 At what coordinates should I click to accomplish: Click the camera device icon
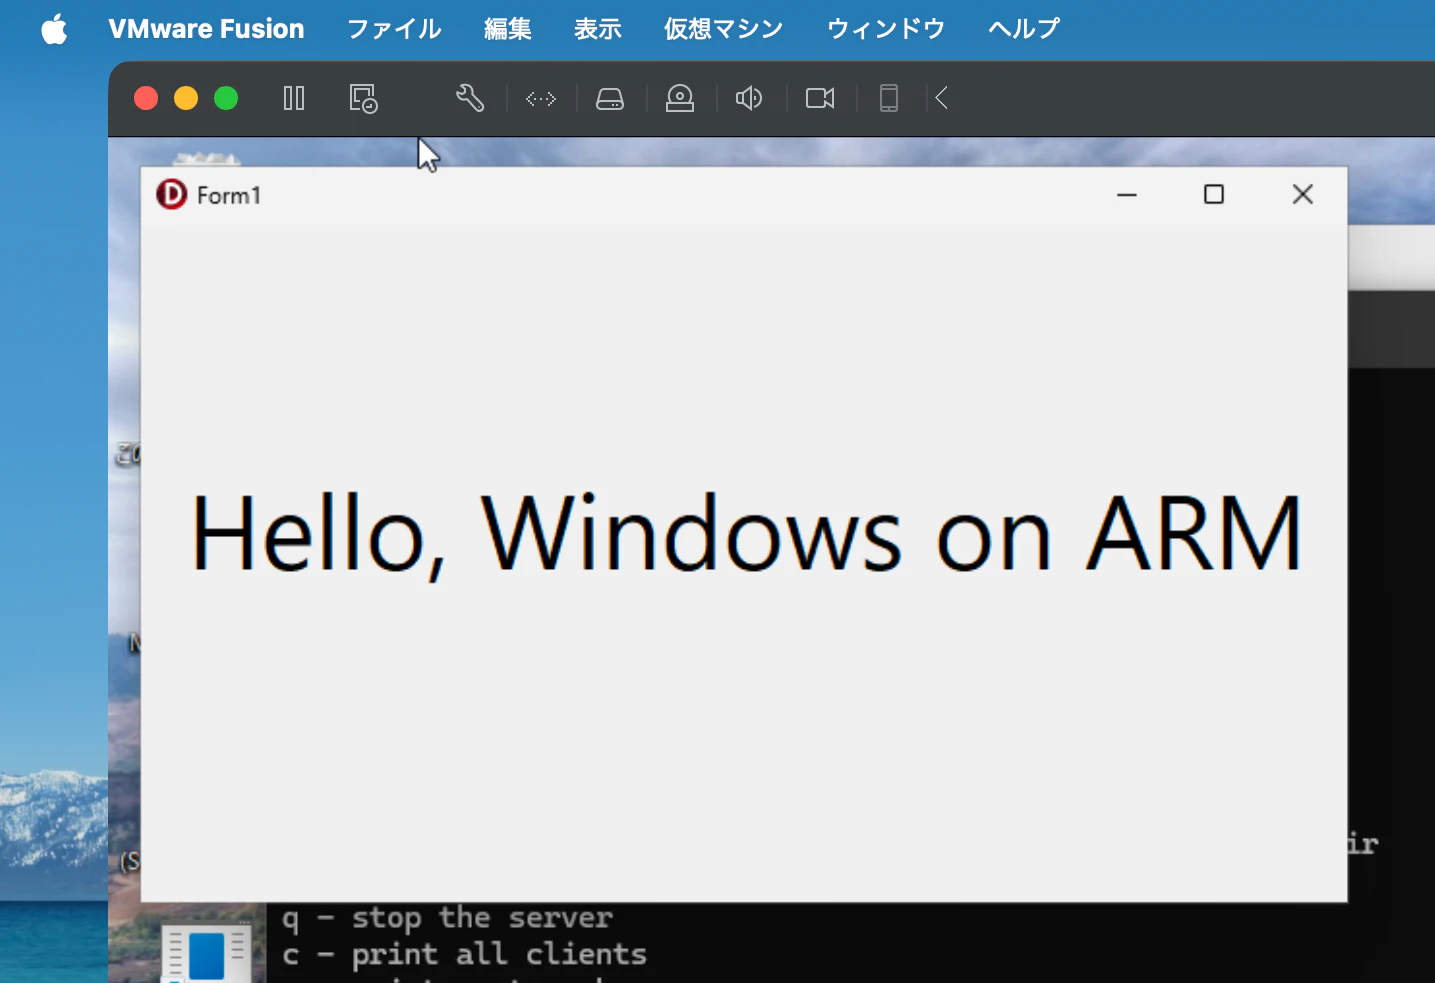point(820,98)
